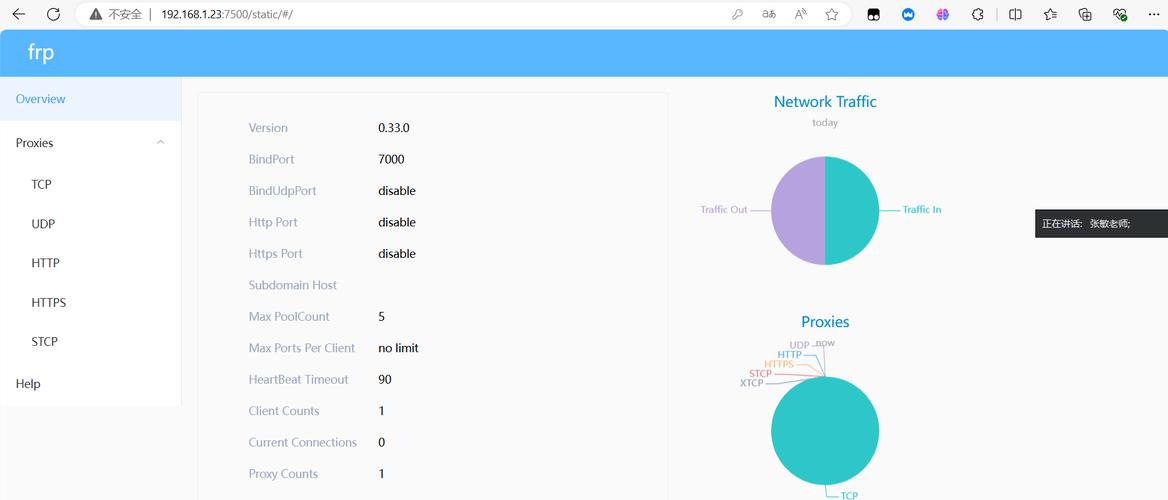Click the no limit value
This screenshot has height=500, width=1168.
(399, 348)
